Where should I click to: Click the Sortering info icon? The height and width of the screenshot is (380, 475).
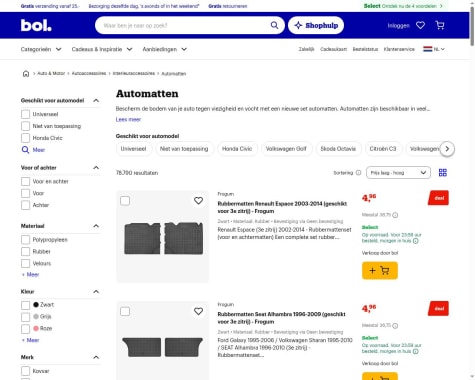click(x=358, y=173)
